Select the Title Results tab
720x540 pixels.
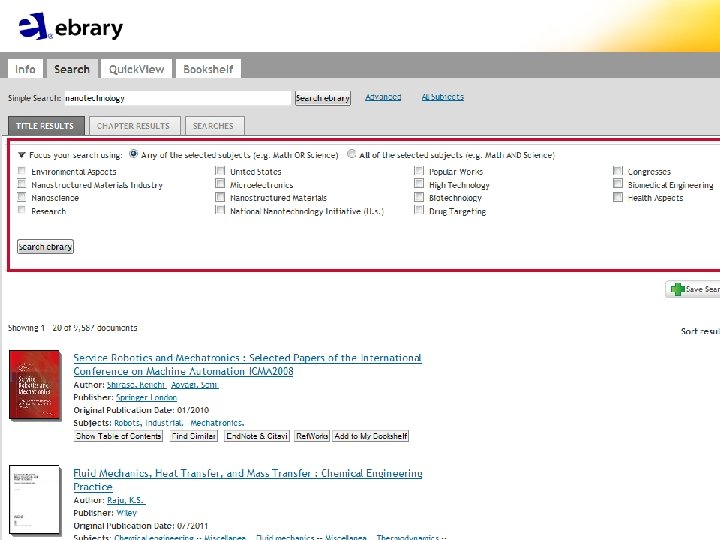[46, 126]
